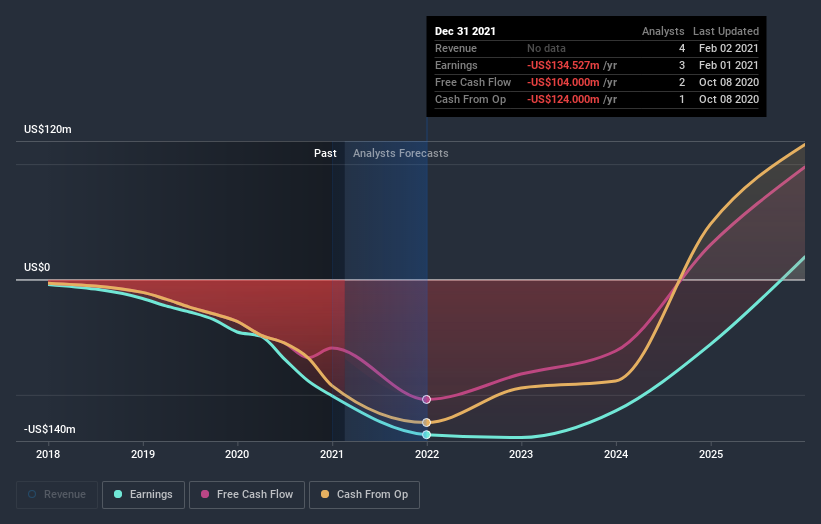Toggle the Cash From Op legend button
The height and width of the screenshot is (524, 821).
coord(364,495)
